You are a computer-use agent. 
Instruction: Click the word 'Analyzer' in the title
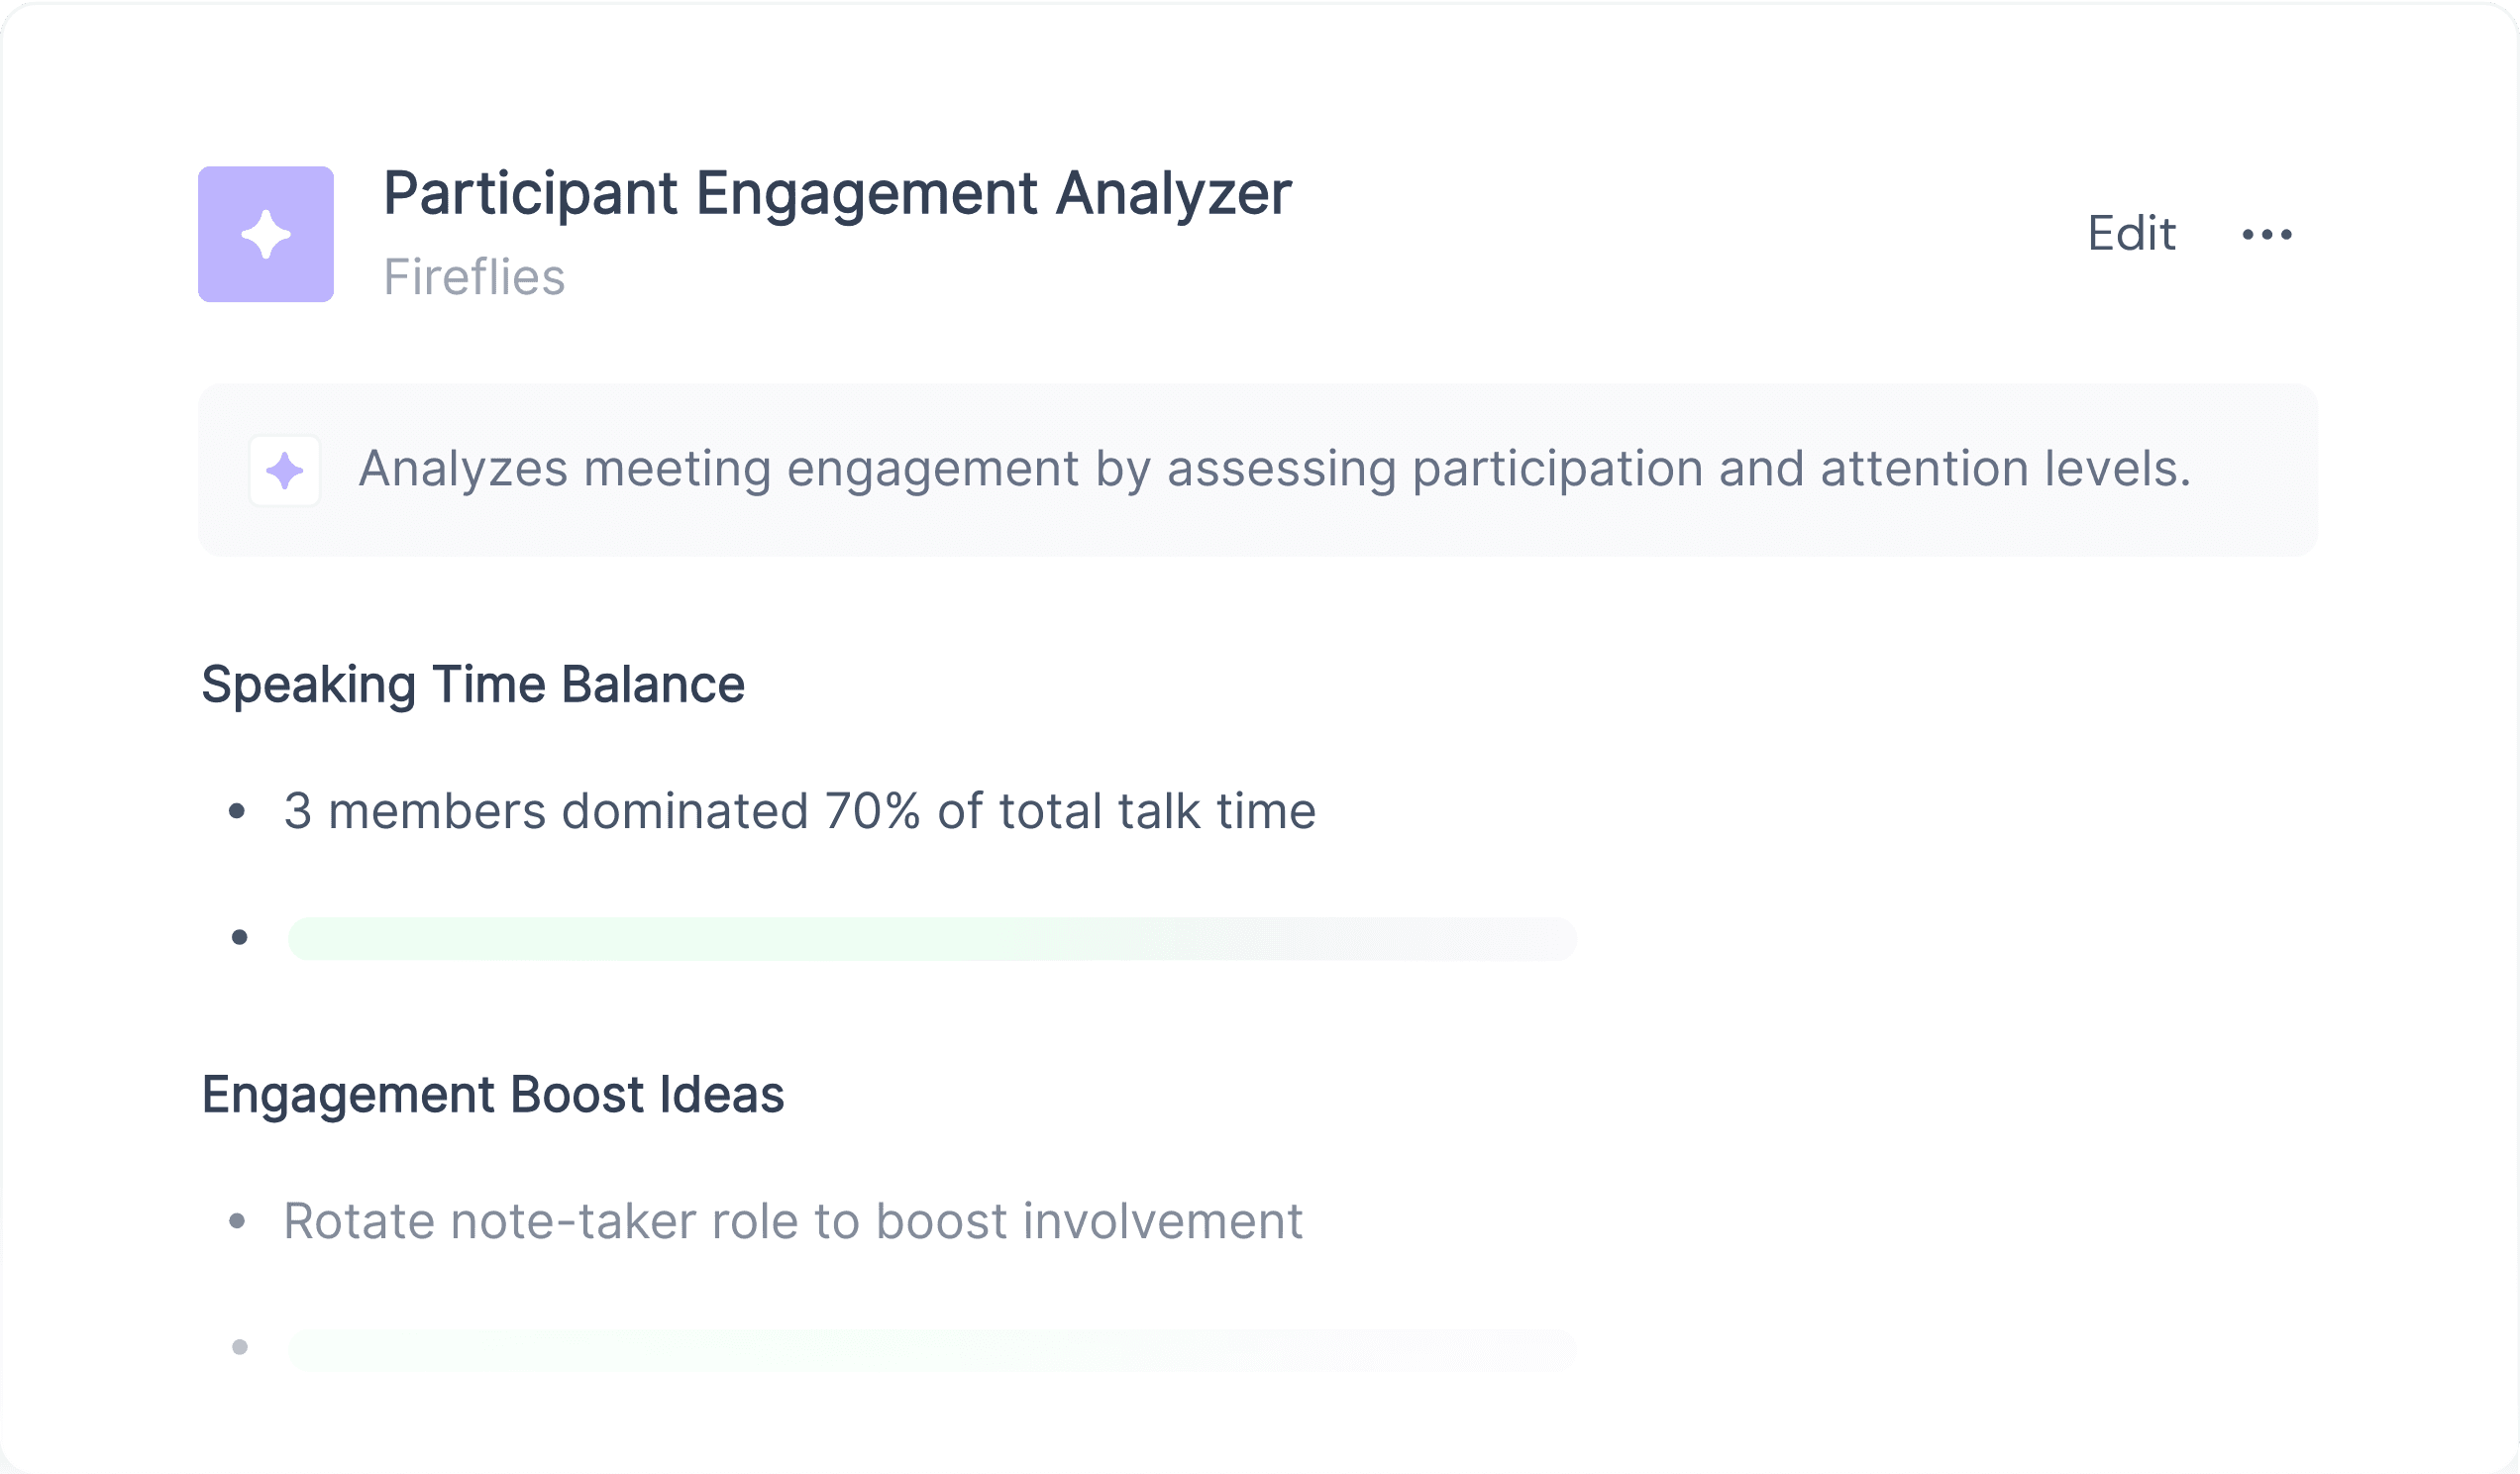pyautogui.click(x=1174, y=193)
